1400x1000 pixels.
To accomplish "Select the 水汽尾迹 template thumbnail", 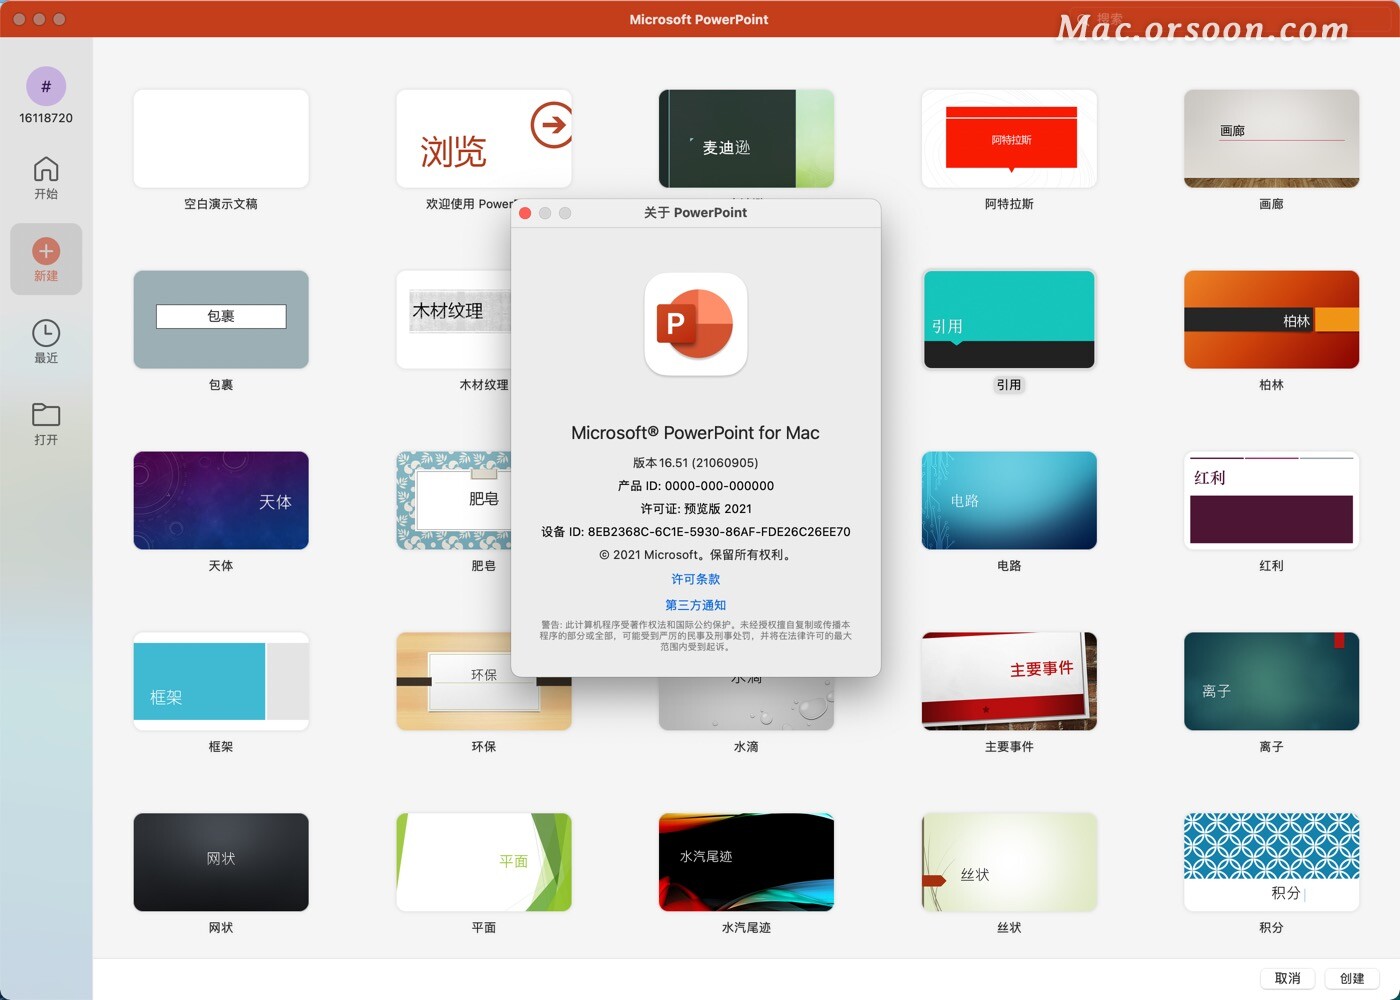I will [x=746, y=862].
